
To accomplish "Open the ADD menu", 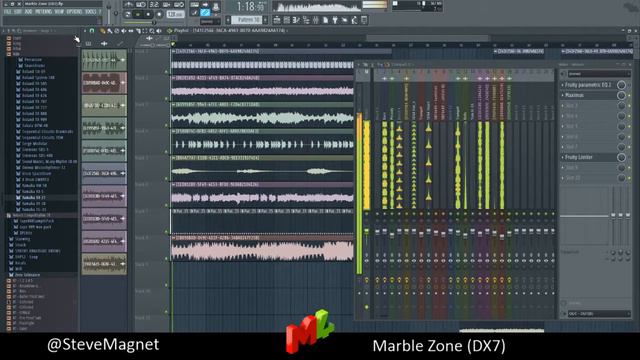I will pyautogui.click(x=28, y=12).
